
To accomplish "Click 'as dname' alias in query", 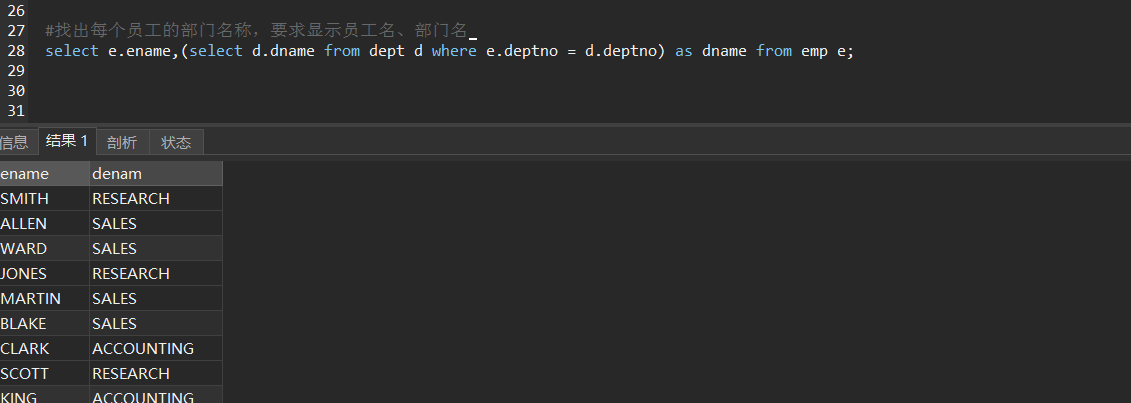I will point(710,51).
